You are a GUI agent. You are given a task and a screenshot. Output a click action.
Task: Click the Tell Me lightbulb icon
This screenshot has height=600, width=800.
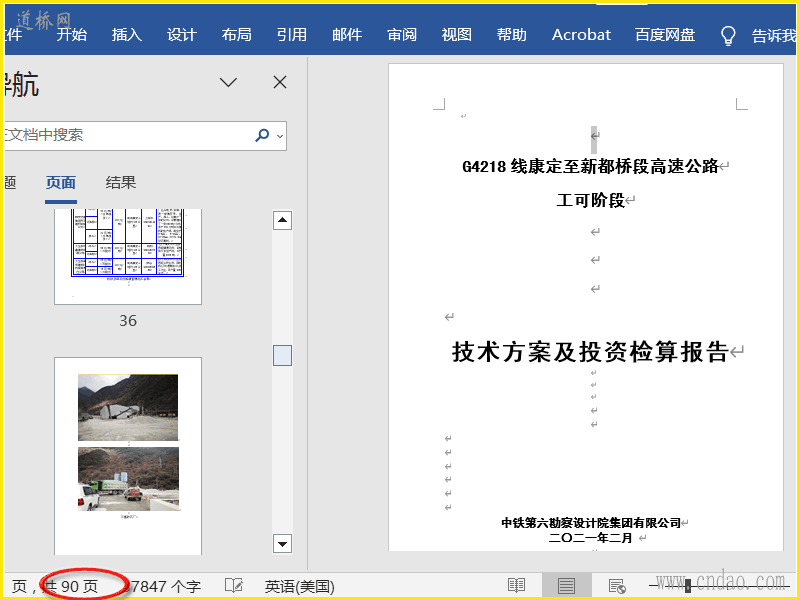point(728,36)
